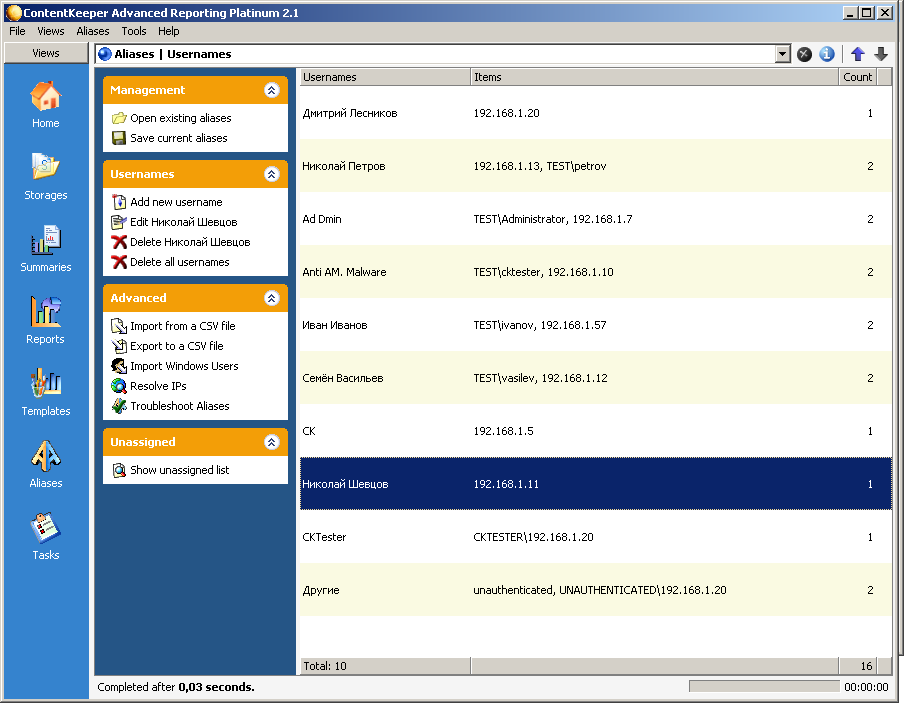Open the Aliases | Usernames dropdown arrow
This screenshot has height=703, width=904.
pyautogui.click(x=782, y=54)
